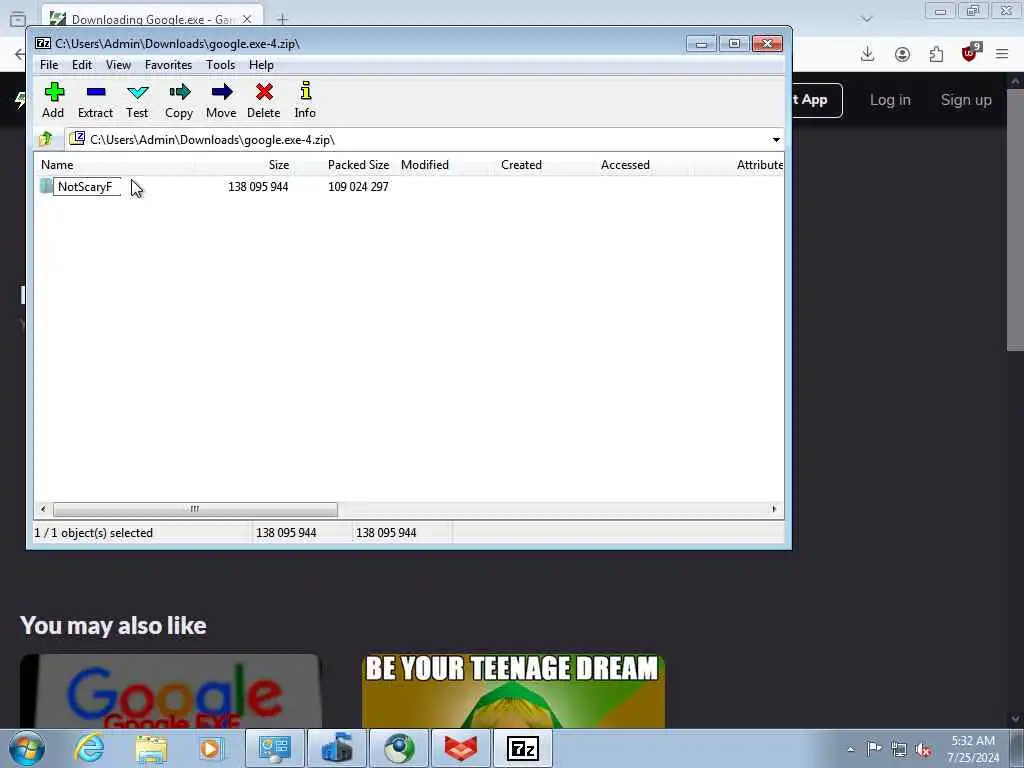Run the Test archive tool

point(137,99)
